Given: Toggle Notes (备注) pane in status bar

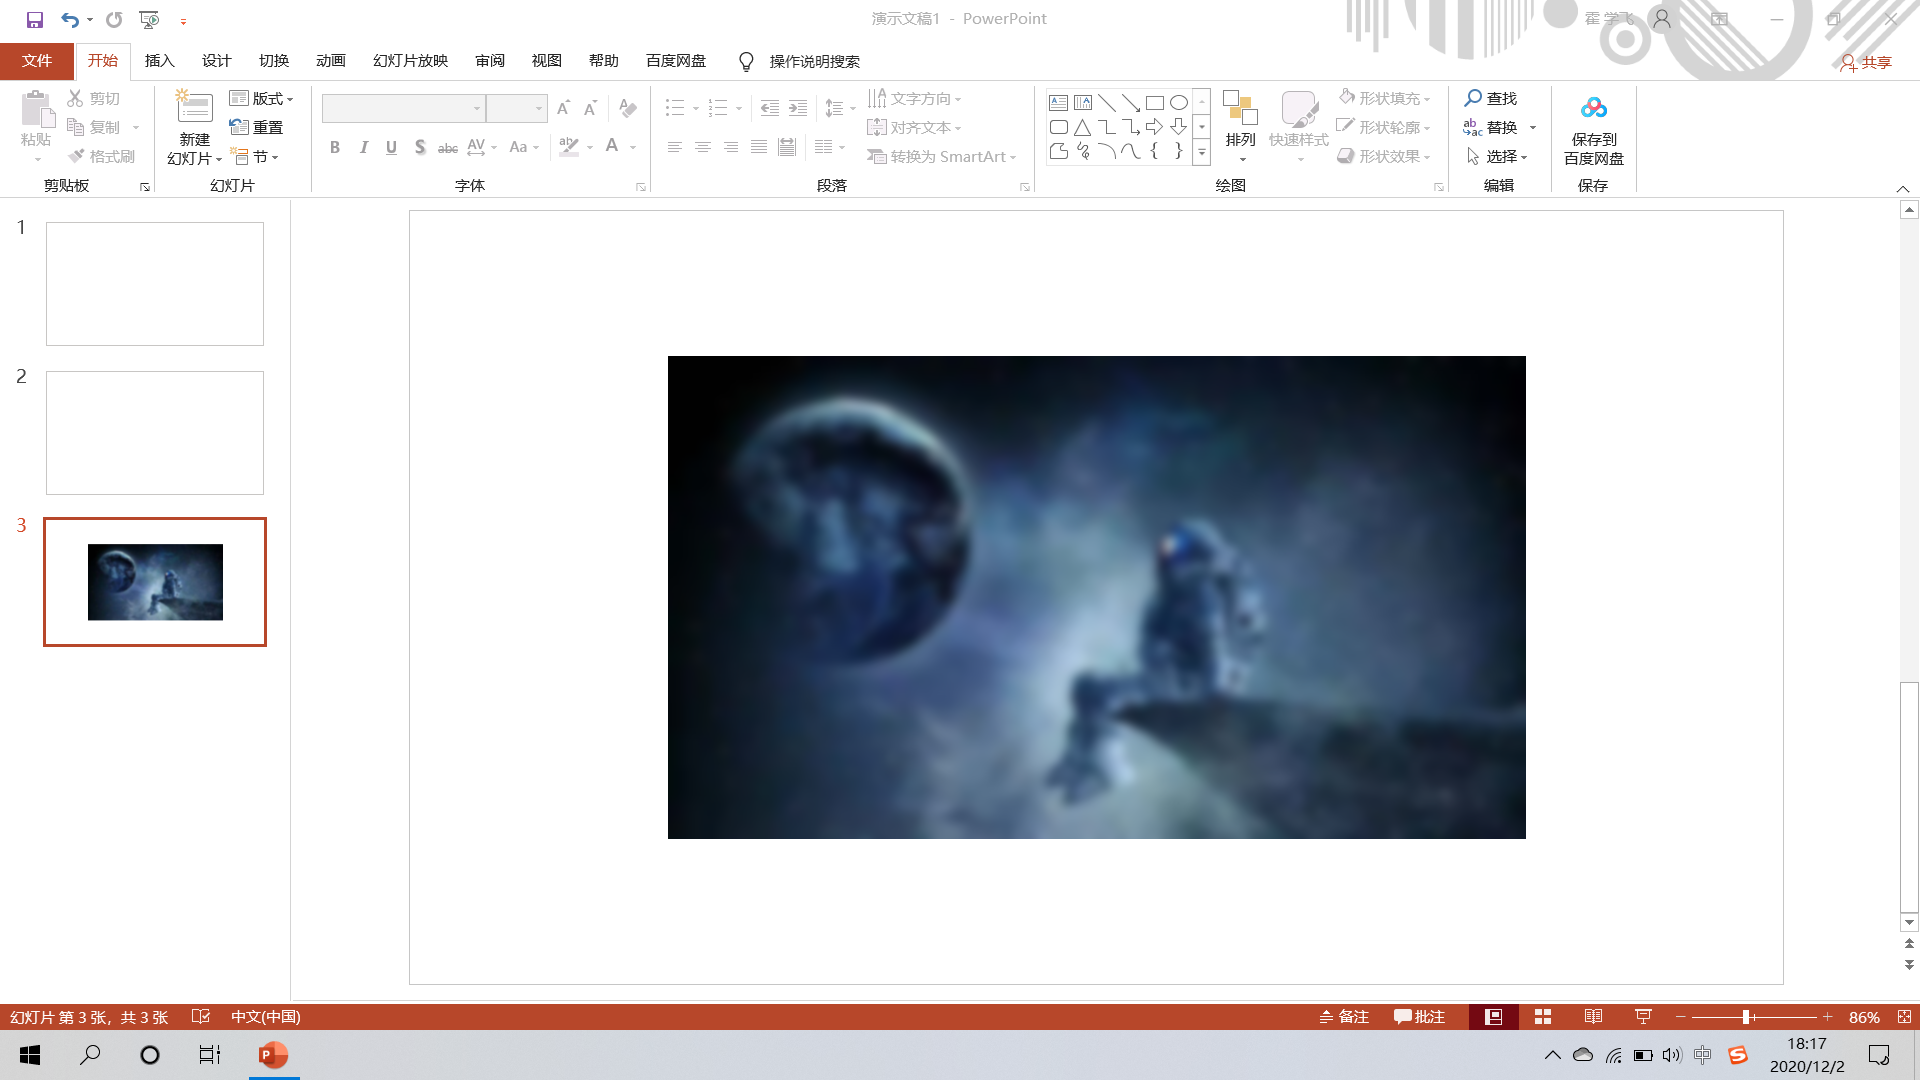Looking at the screenshot, I should point(1343,1016).
